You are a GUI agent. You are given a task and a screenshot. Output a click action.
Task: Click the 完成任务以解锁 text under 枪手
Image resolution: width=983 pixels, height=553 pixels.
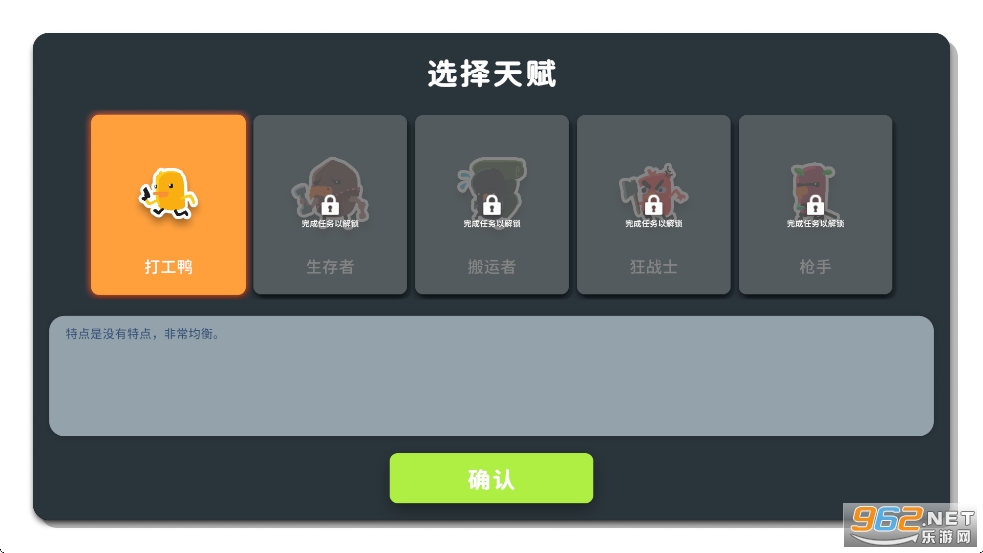[x=815, y=223]
